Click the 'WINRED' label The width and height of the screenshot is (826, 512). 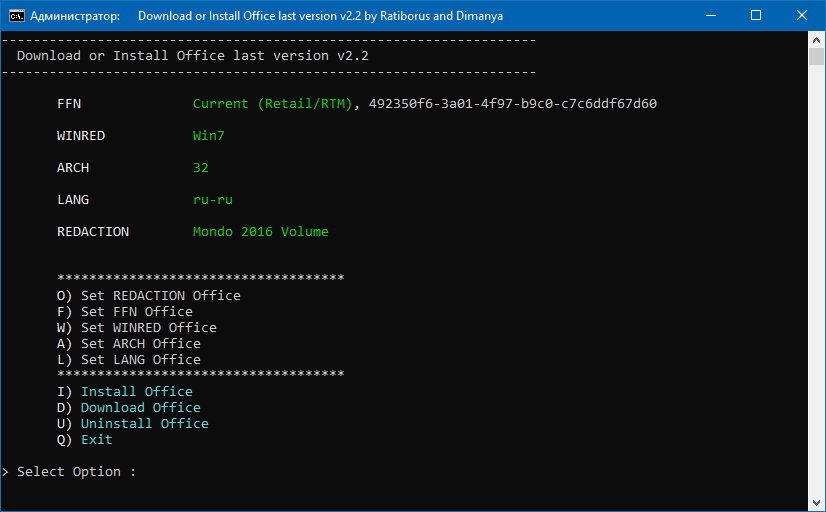click(81, 136)
